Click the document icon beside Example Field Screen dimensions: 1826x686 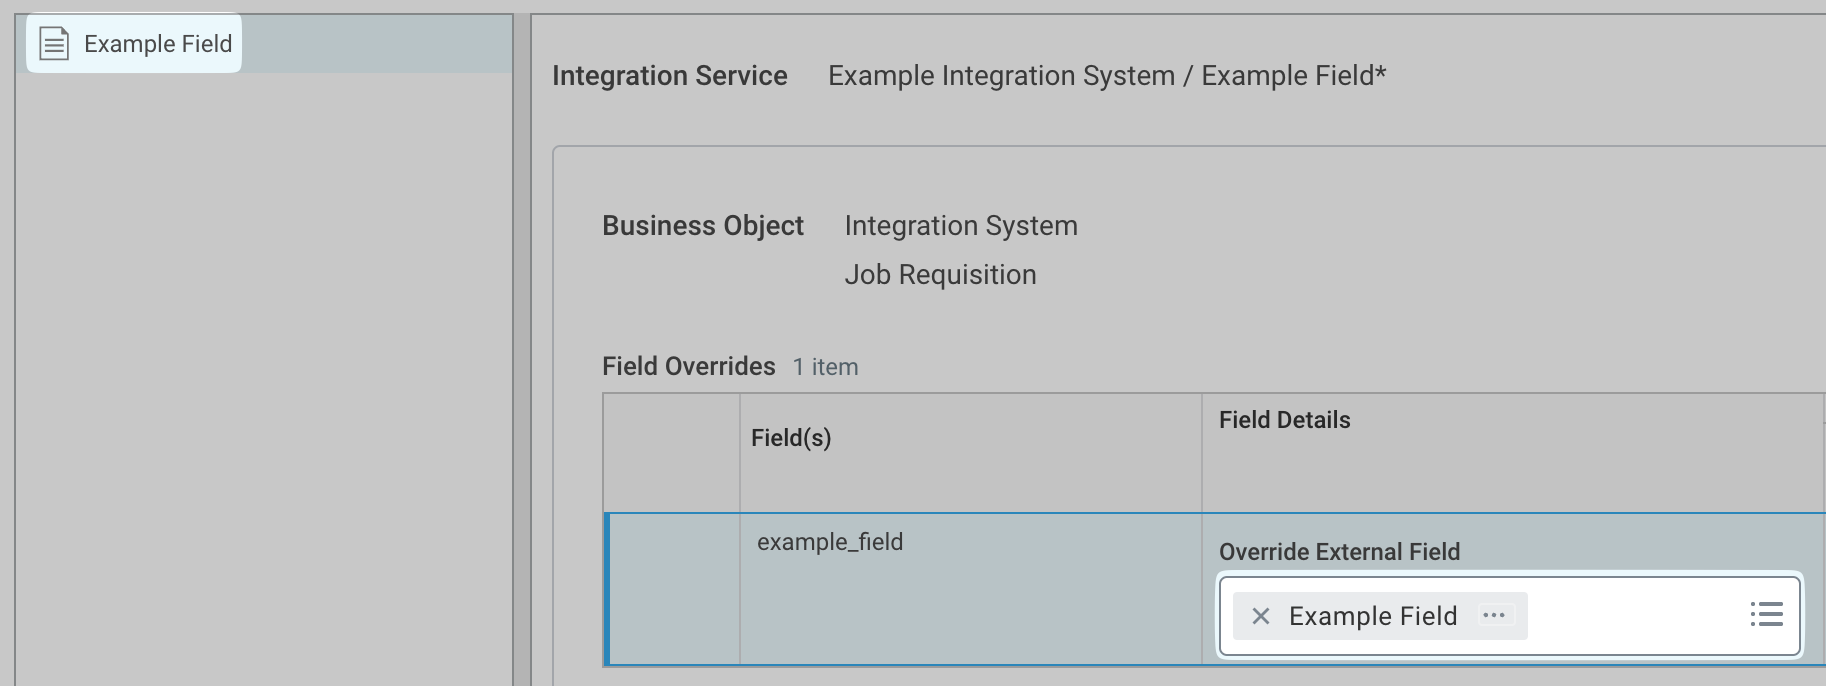tap(54, 44)
